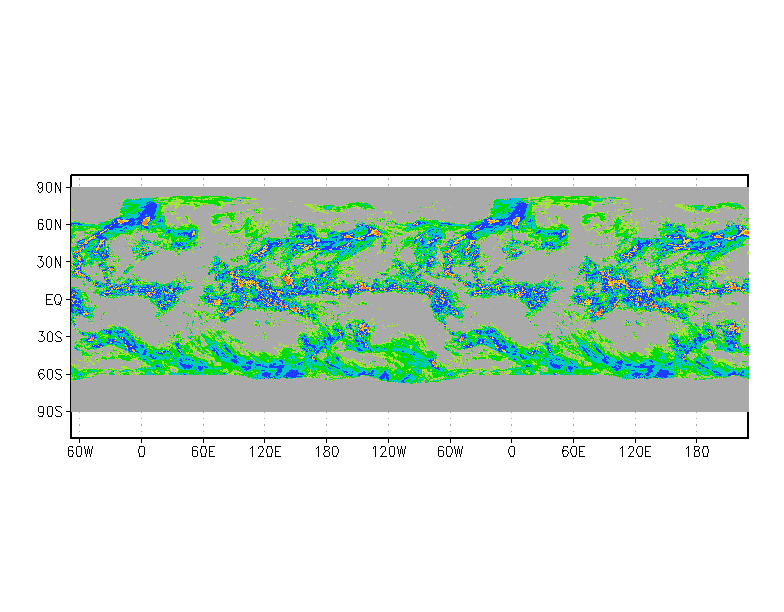Click the 120W longitude axis label

click(388, 452)
